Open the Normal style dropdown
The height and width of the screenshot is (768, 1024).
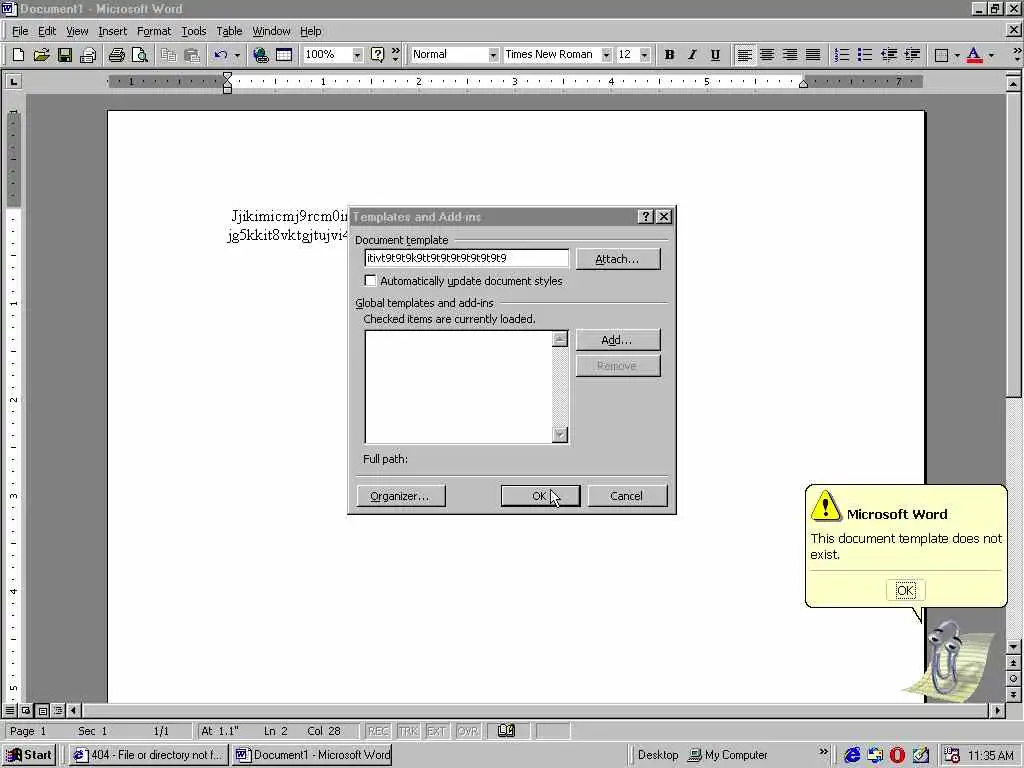click(x=493, y=55)
